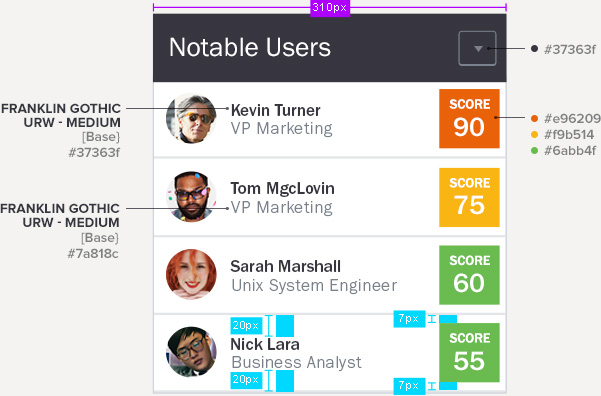The height and width of the screenshot is (396, 601).
Task: Click the Business Analyst subtitle
Action: (x=296, y=363)
